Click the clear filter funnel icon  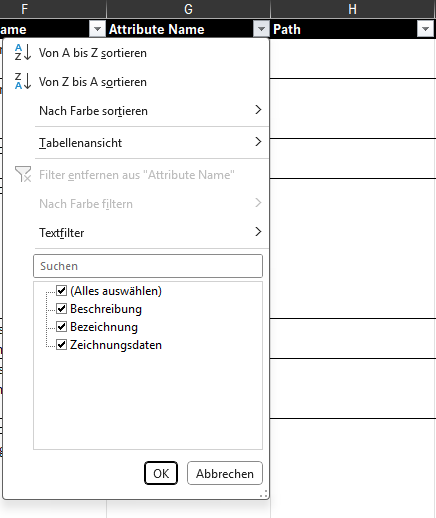[x=23, y=174]
